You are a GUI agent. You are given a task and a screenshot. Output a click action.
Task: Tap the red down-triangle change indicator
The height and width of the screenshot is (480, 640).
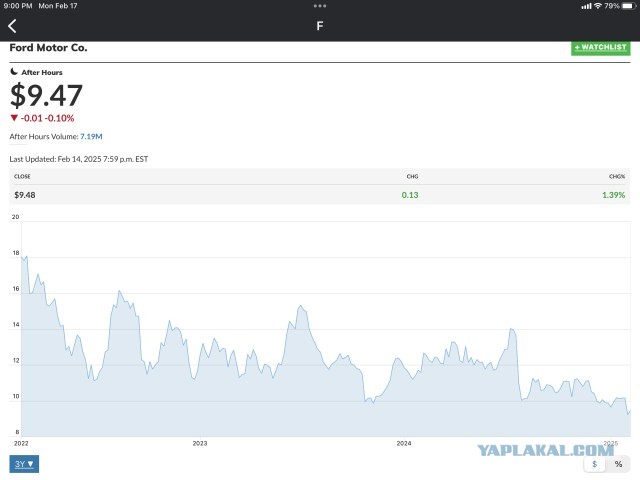[x=14, y=118]
